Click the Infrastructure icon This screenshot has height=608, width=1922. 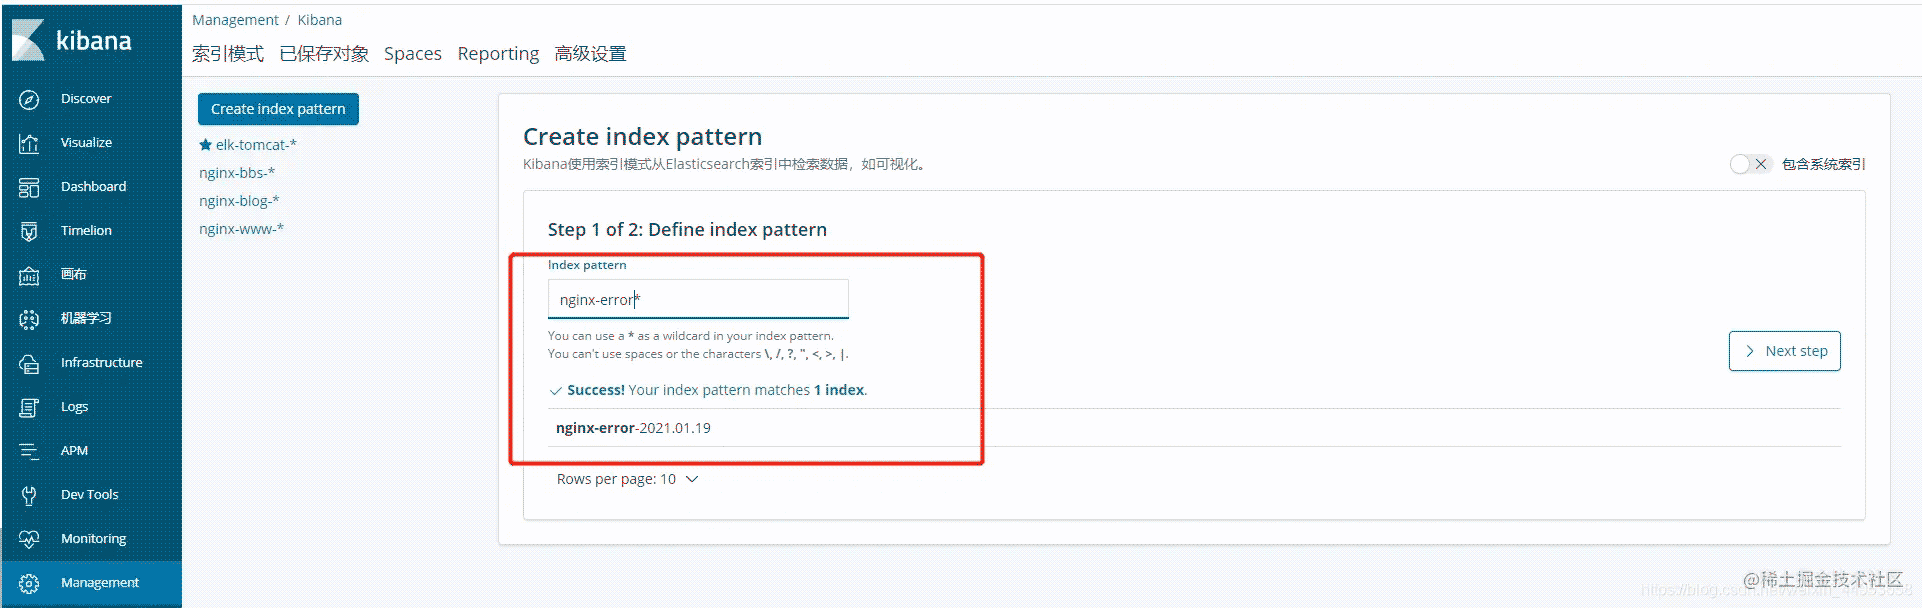tap(29, 363)
